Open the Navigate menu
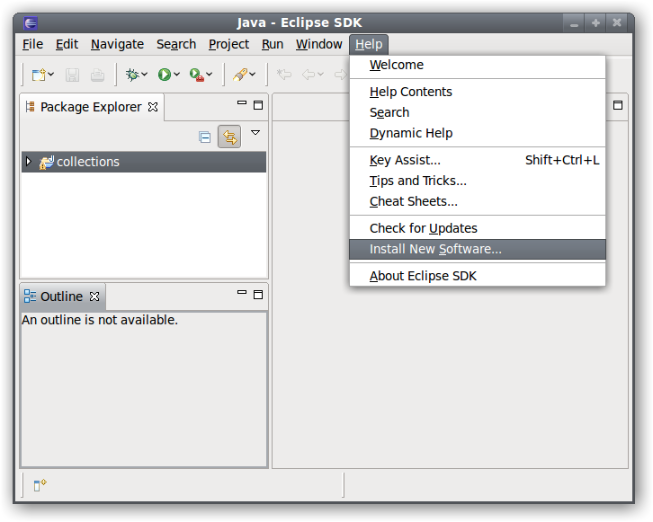The height and width of the screenshot is (522, 653). coord(117,44)
